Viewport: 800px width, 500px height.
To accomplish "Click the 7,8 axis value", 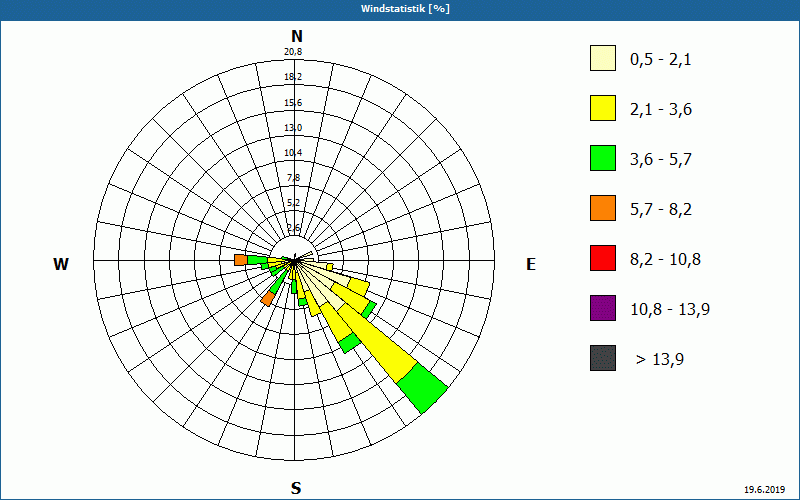I will [x=294, y=178].
